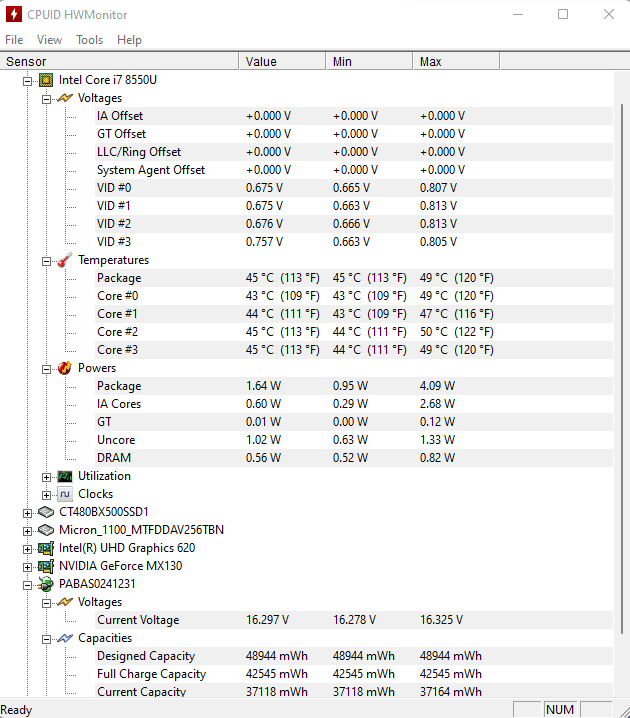630x718 pixels.
Task: Select the Temperatures Package row
Action: coord(353,278)
